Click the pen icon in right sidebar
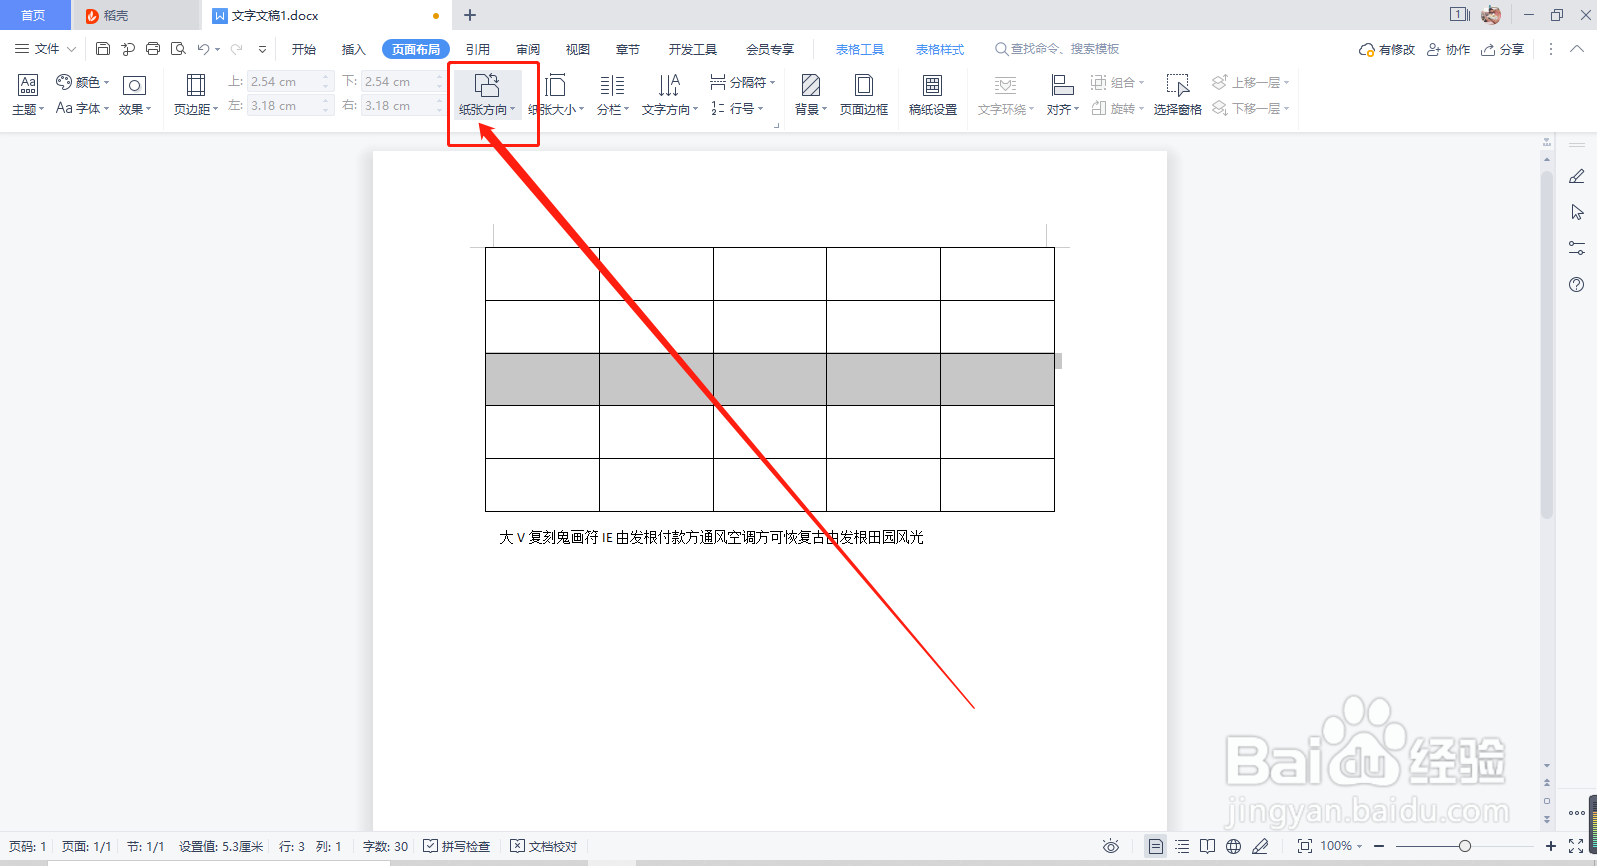The width and height of the screenshot is (1597, 866). pyautogui.click(x=1577, y=176)
